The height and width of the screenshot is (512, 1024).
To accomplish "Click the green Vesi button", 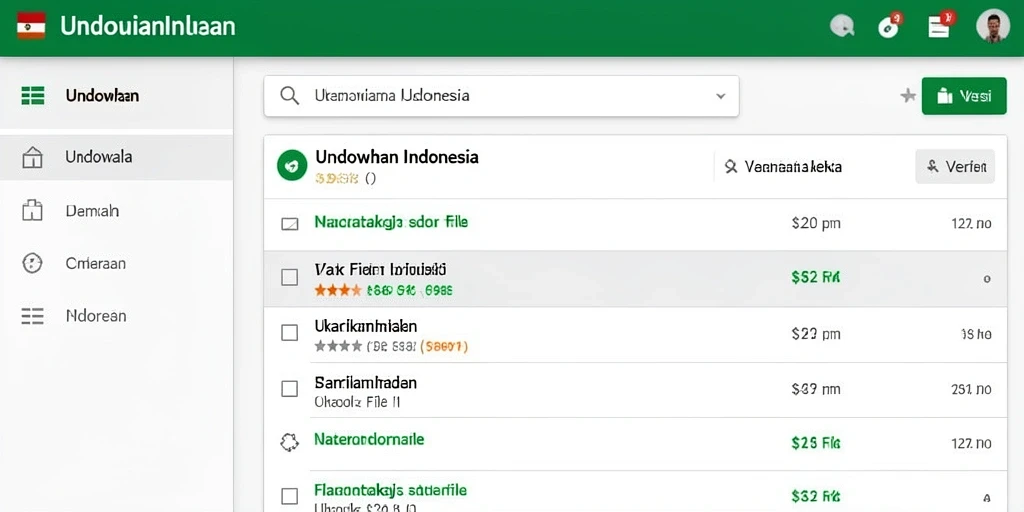I will [x=964, y=96].
